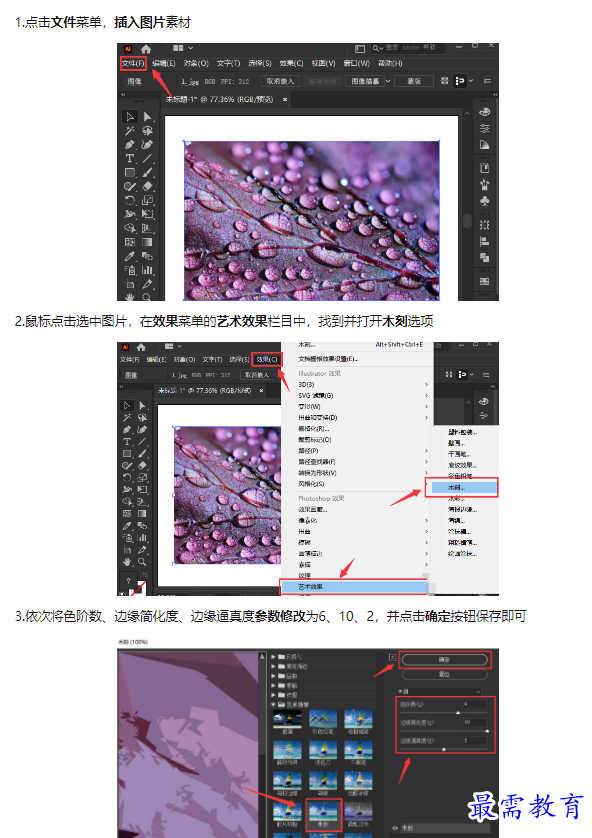The width and height of the screenshot is (592, 838).
Task: Select the Pen tool in the first screenshot
Action: 130,144
